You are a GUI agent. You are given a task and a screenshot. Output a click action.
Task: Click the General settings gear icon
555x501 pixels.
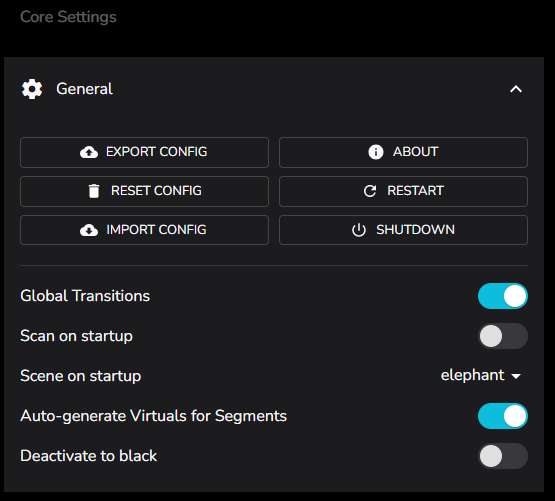click(32, 89)
